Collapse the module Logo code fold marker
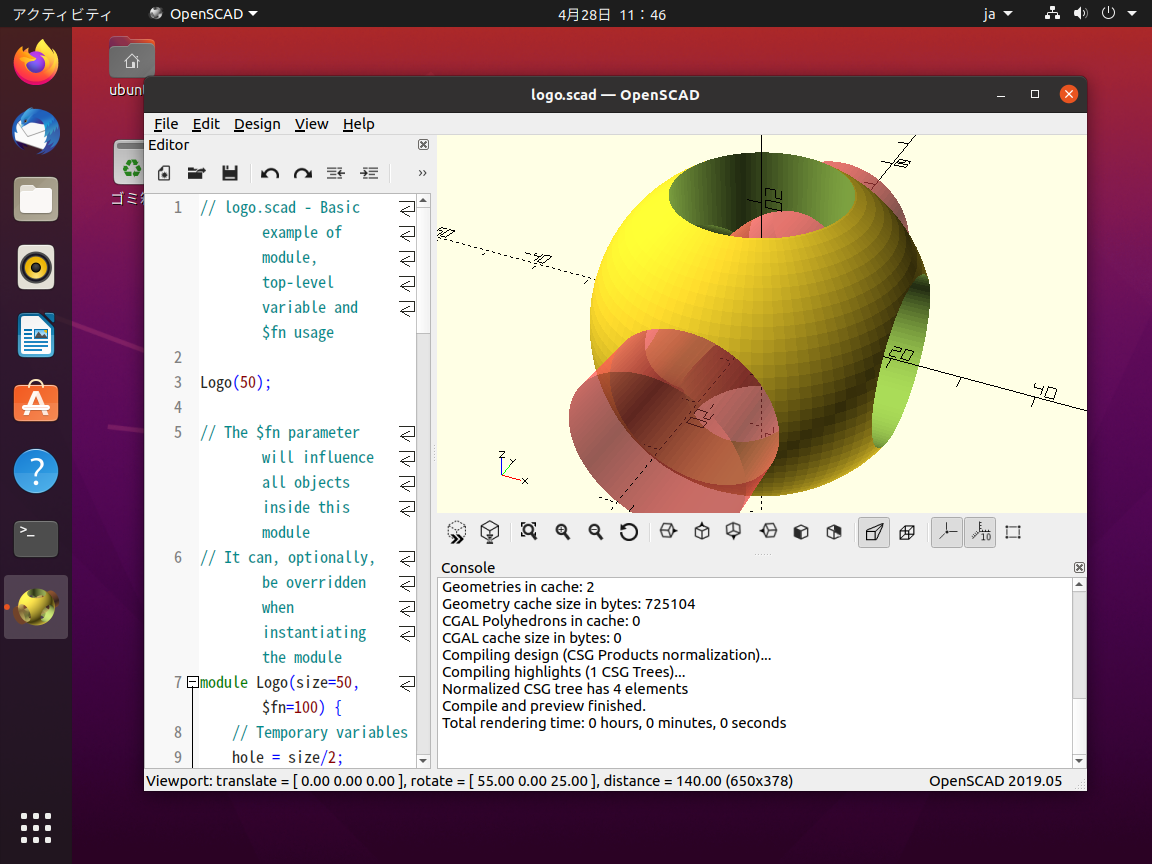Viewport: 1152px width, 864px height. click(x=192, y=683)
